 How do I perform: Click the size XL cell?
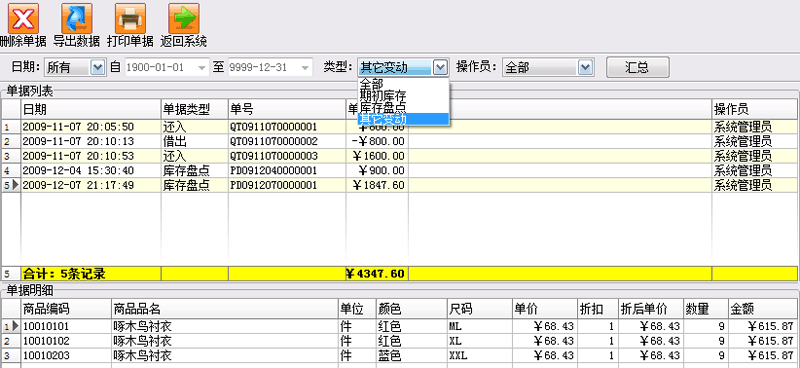tap(480, 341)
